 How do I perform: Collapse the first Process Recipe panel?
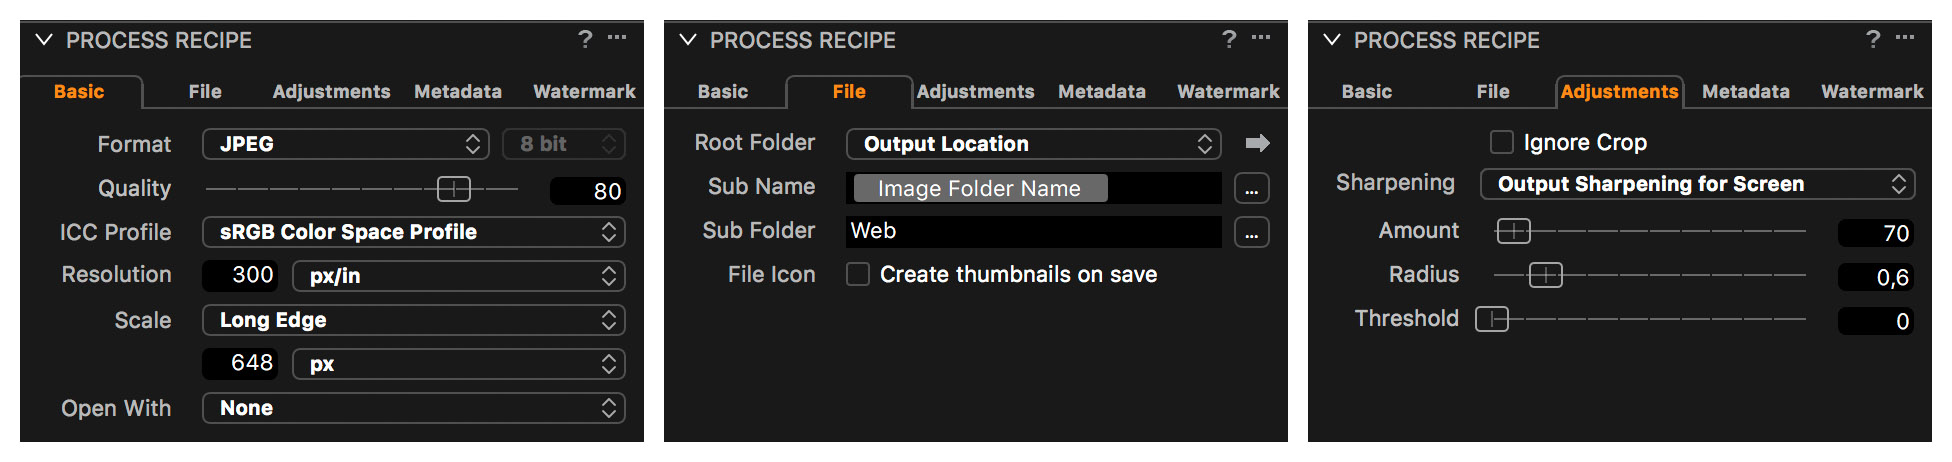44,40
